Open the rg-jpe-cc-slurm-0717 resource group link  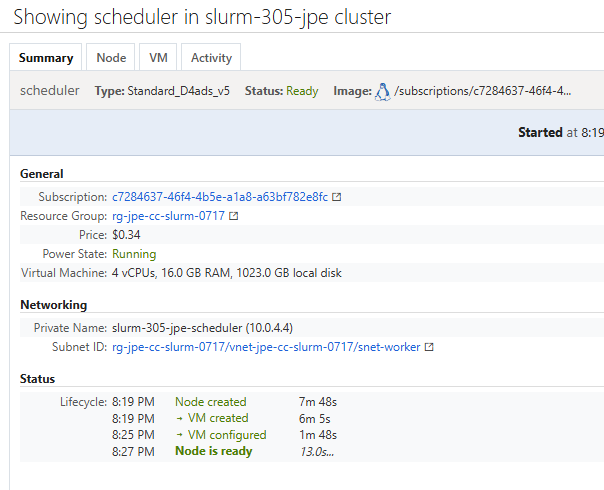click(x=168, y=216)
